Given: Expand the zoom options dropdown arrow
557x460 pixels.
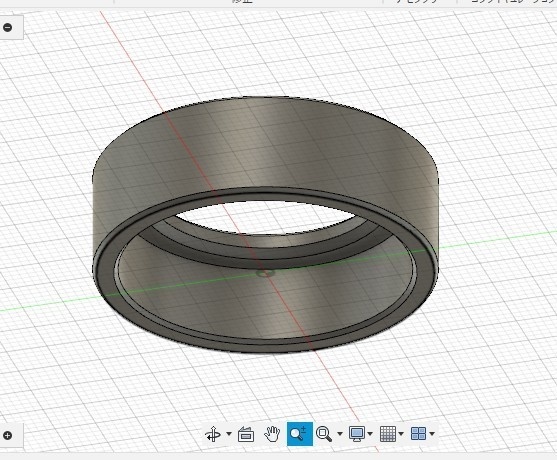Looking at the screenshot, I should tap(340, 434).
